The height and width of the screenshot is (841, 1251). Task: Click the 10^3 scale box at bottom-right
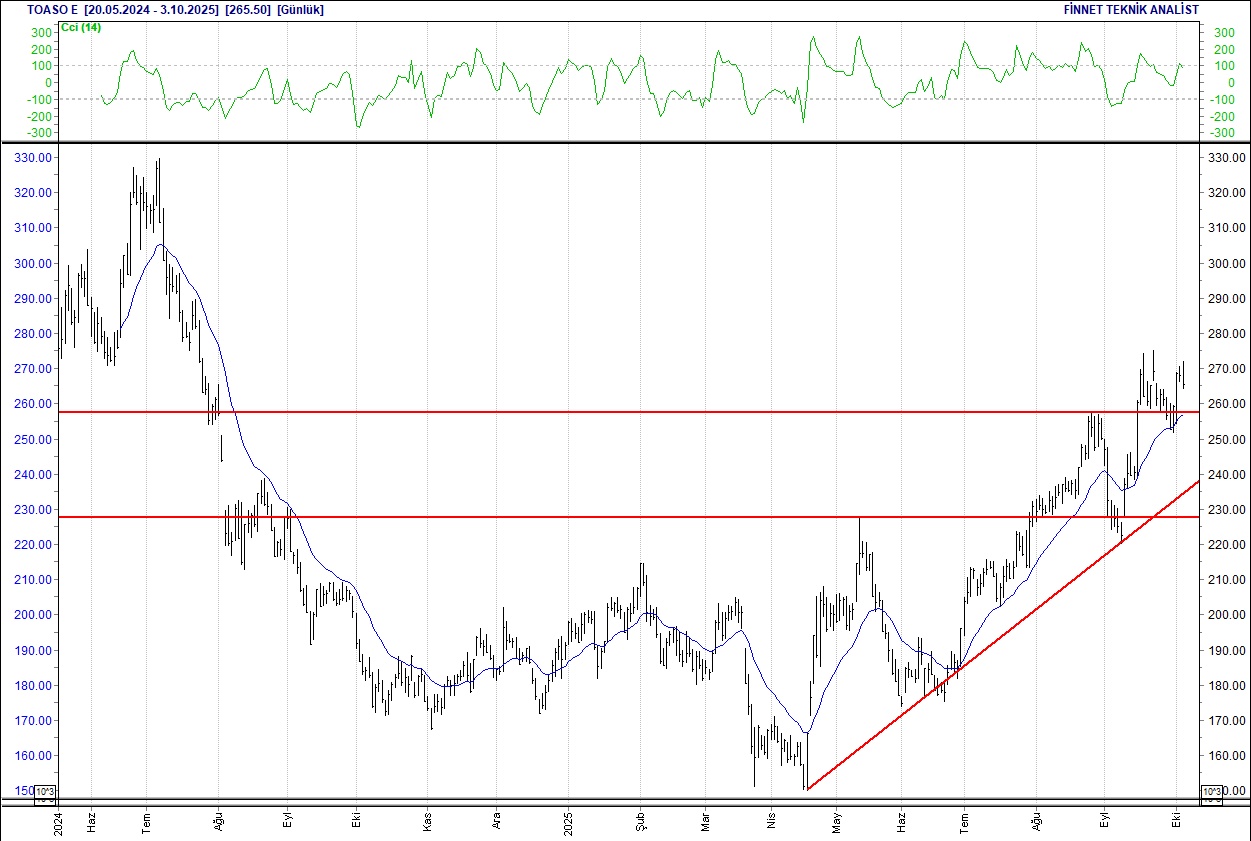[1210, 794]
